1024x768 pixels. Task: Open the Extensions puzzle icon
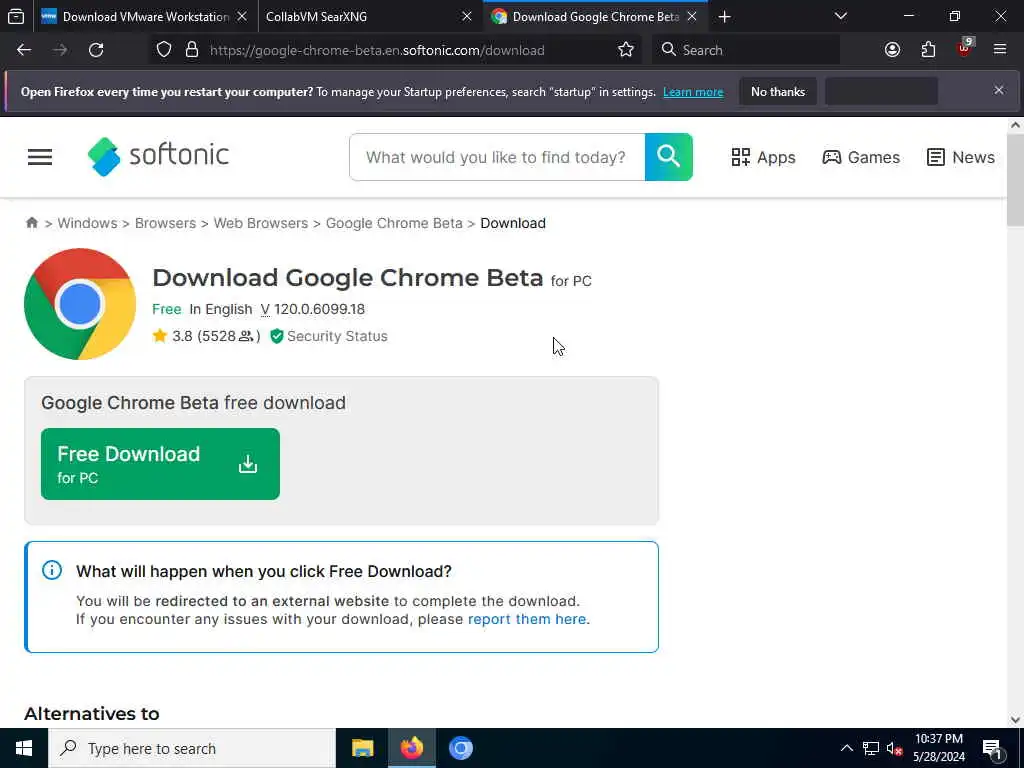(928, 50)
